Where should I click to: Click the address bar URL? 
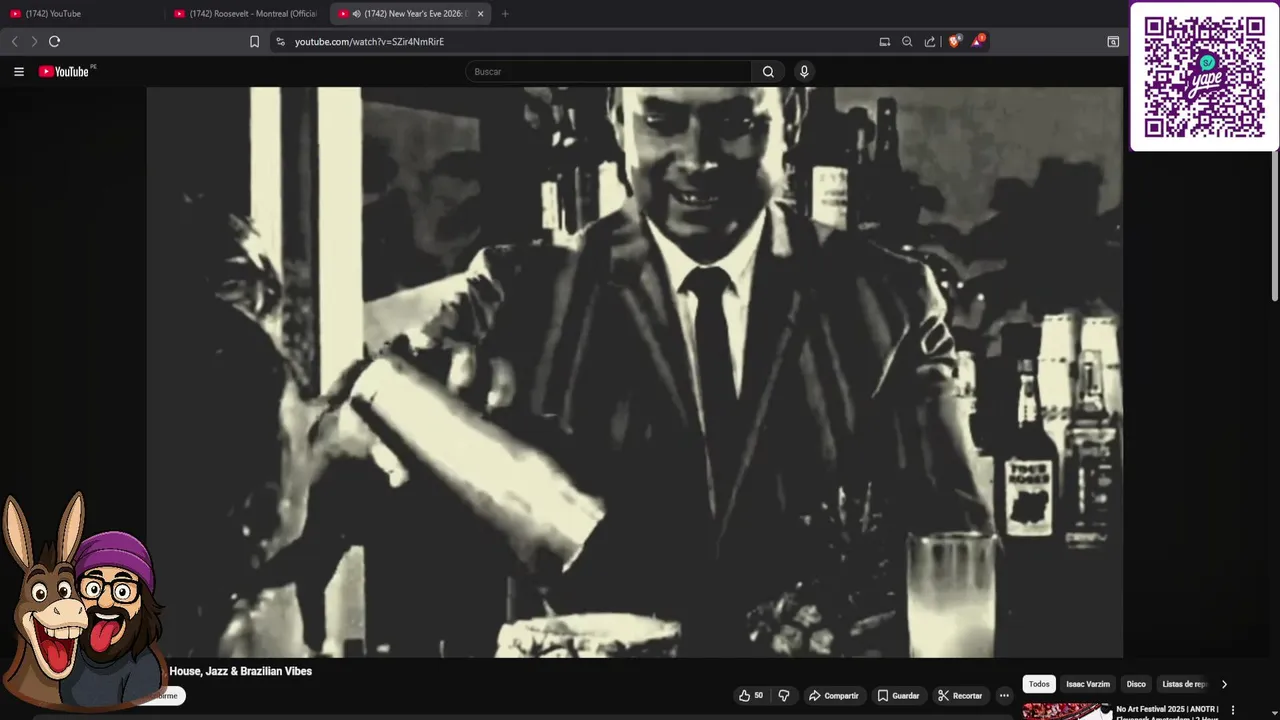click(369, 42)
